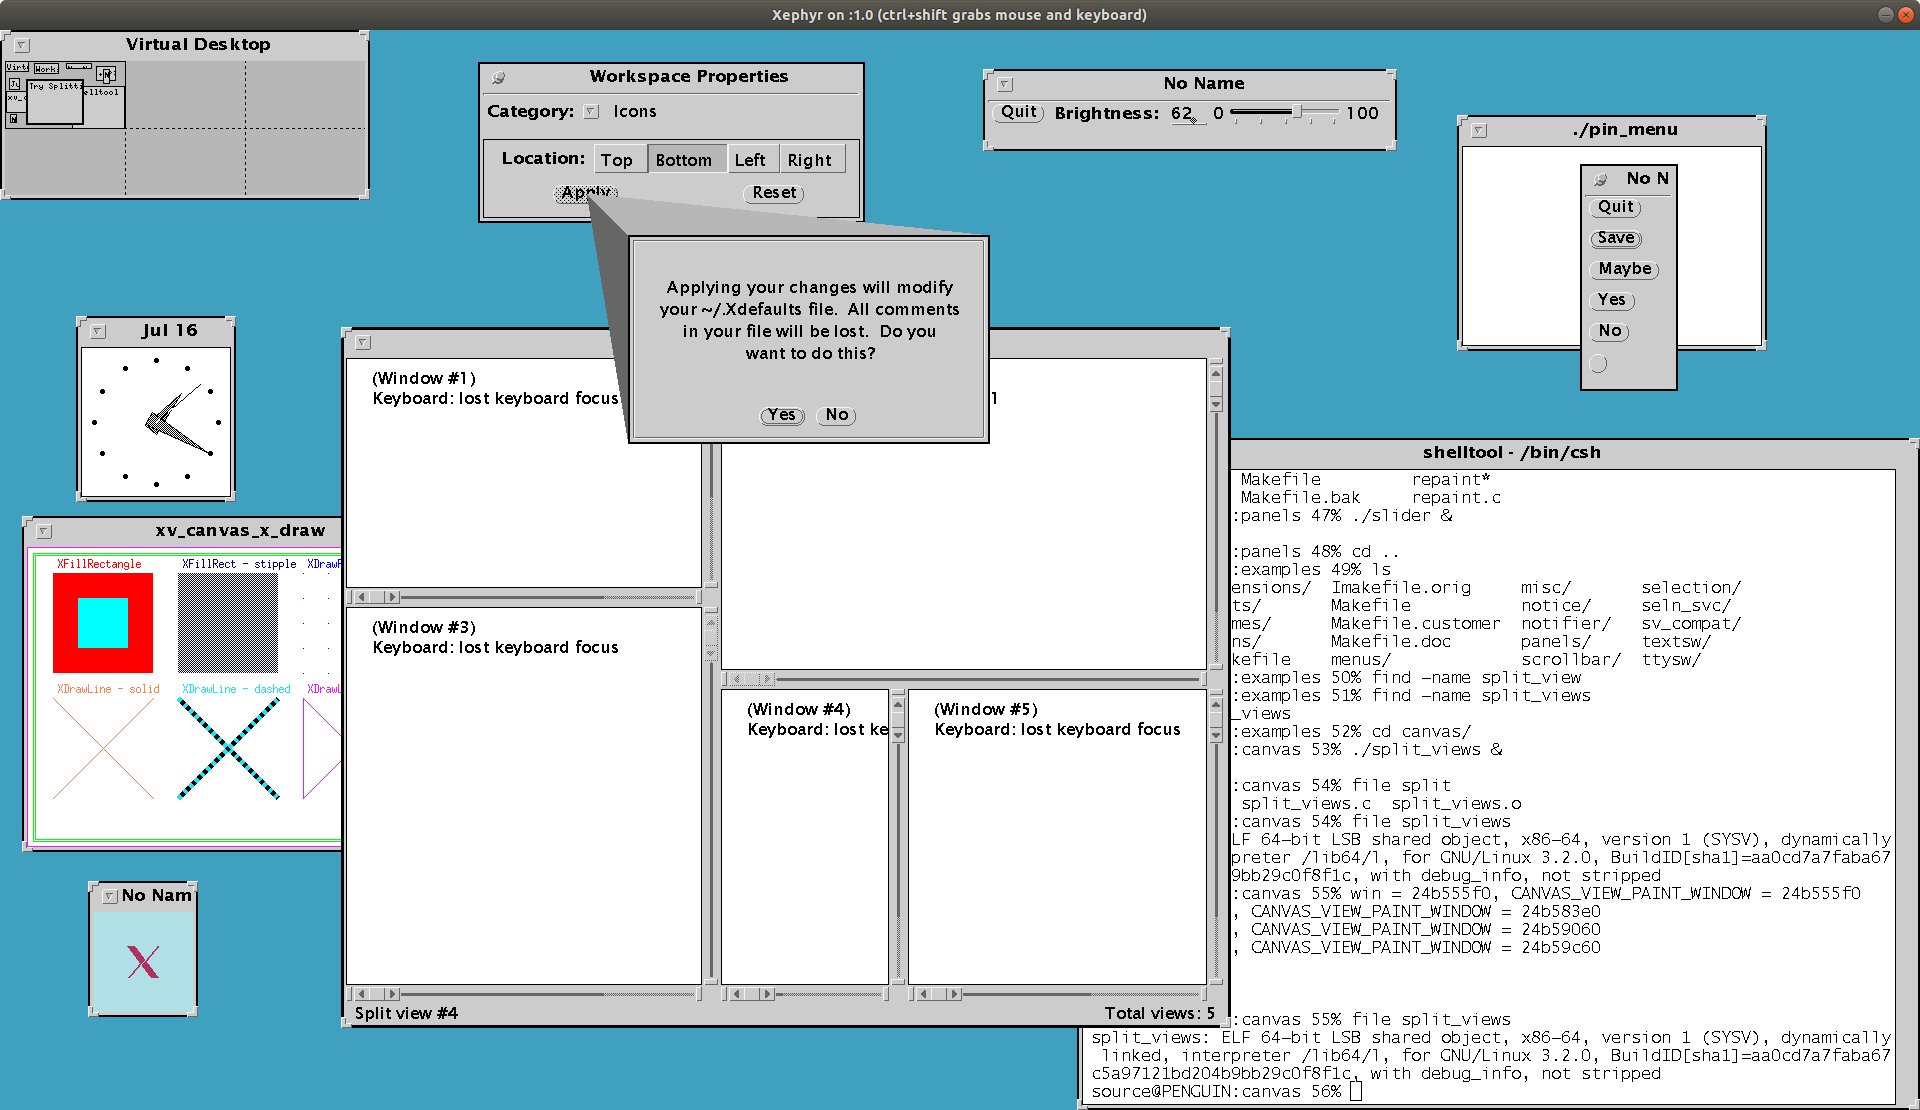
Task: Select the Left location option
Action: click(749, 160)
